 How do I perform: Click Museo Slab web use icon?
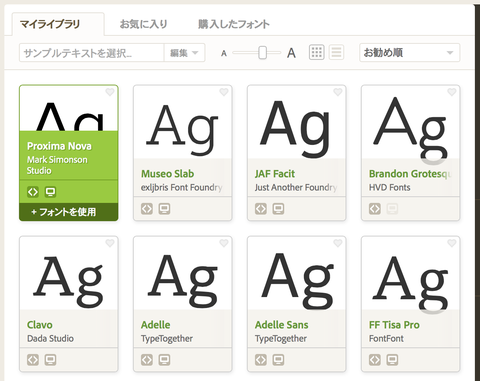click(147, 209)
